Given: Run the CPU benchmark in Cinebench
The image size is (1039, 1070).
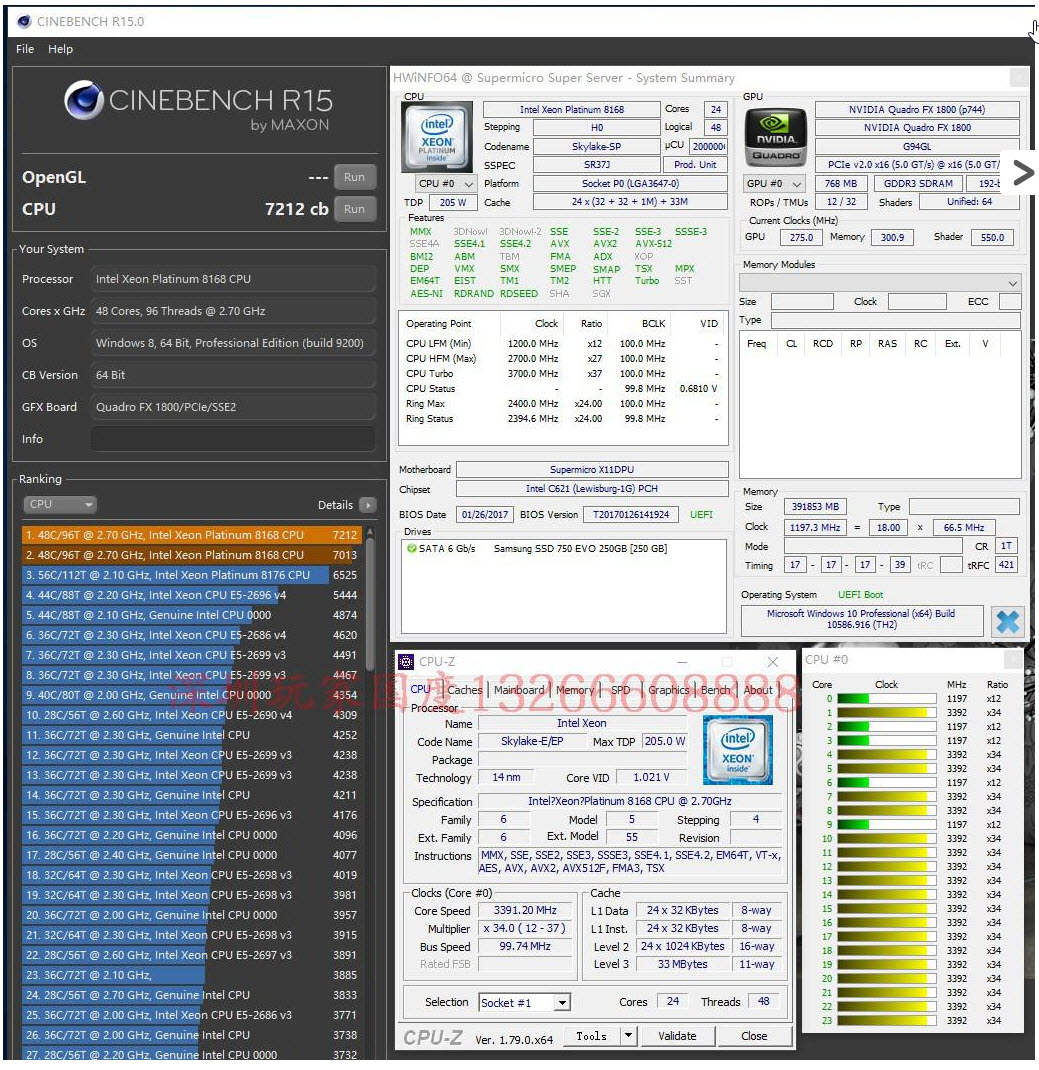Looking at the screenshot, I should [x=355, y=209].
